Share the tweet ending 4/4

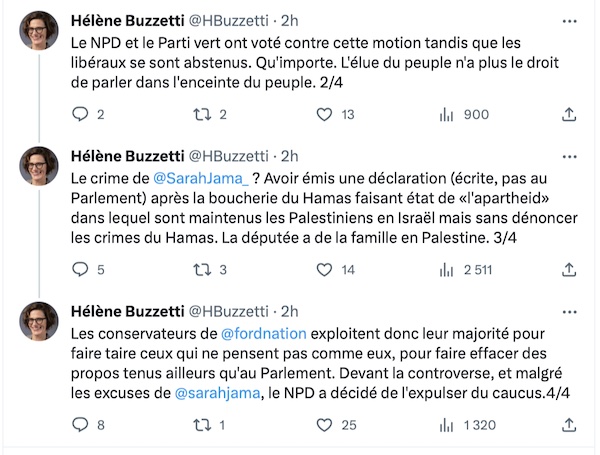[x=569, y=425]
